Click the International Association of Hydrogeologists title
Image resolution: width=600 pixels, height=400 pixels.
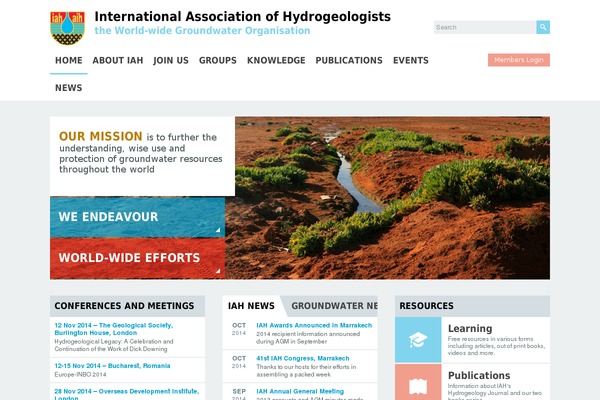(243, 17)
